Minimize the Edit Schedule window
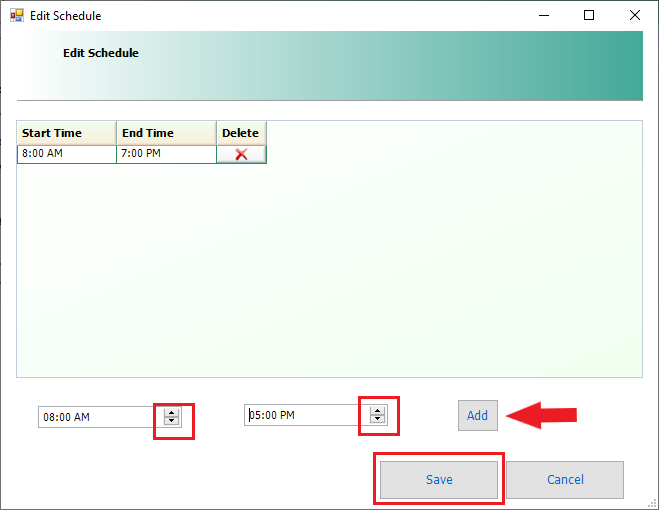Image resolution: width=659 pixels, height=510 pixels. tap(544, 16)
